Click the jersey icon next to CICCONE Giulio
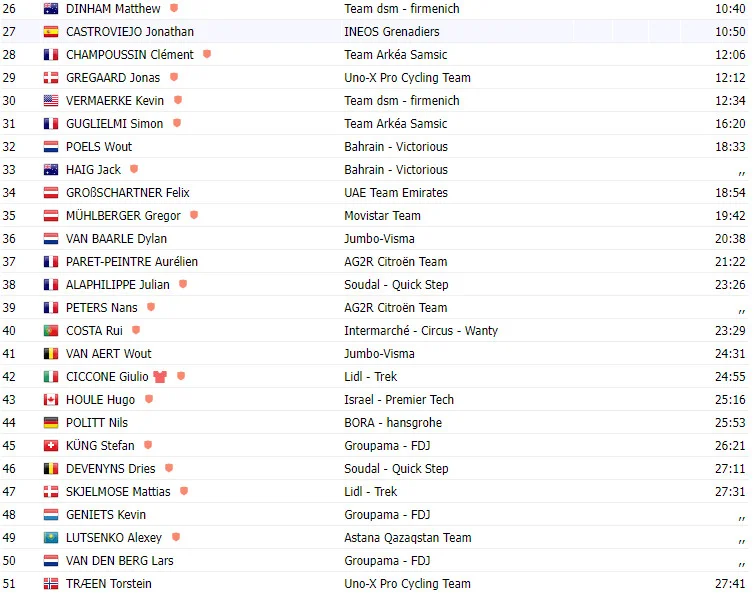Image resolution: width=754 pixels, height=593 pixels. coord(160,377)
